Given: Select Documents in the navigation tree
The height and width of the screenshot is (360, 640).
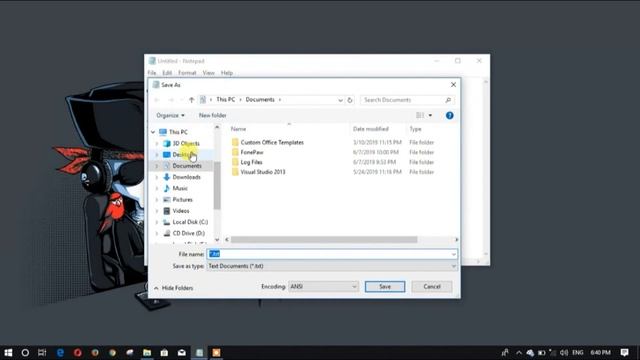Looking at the screenshot, I should pyautogui.click(x=187, y=166).
